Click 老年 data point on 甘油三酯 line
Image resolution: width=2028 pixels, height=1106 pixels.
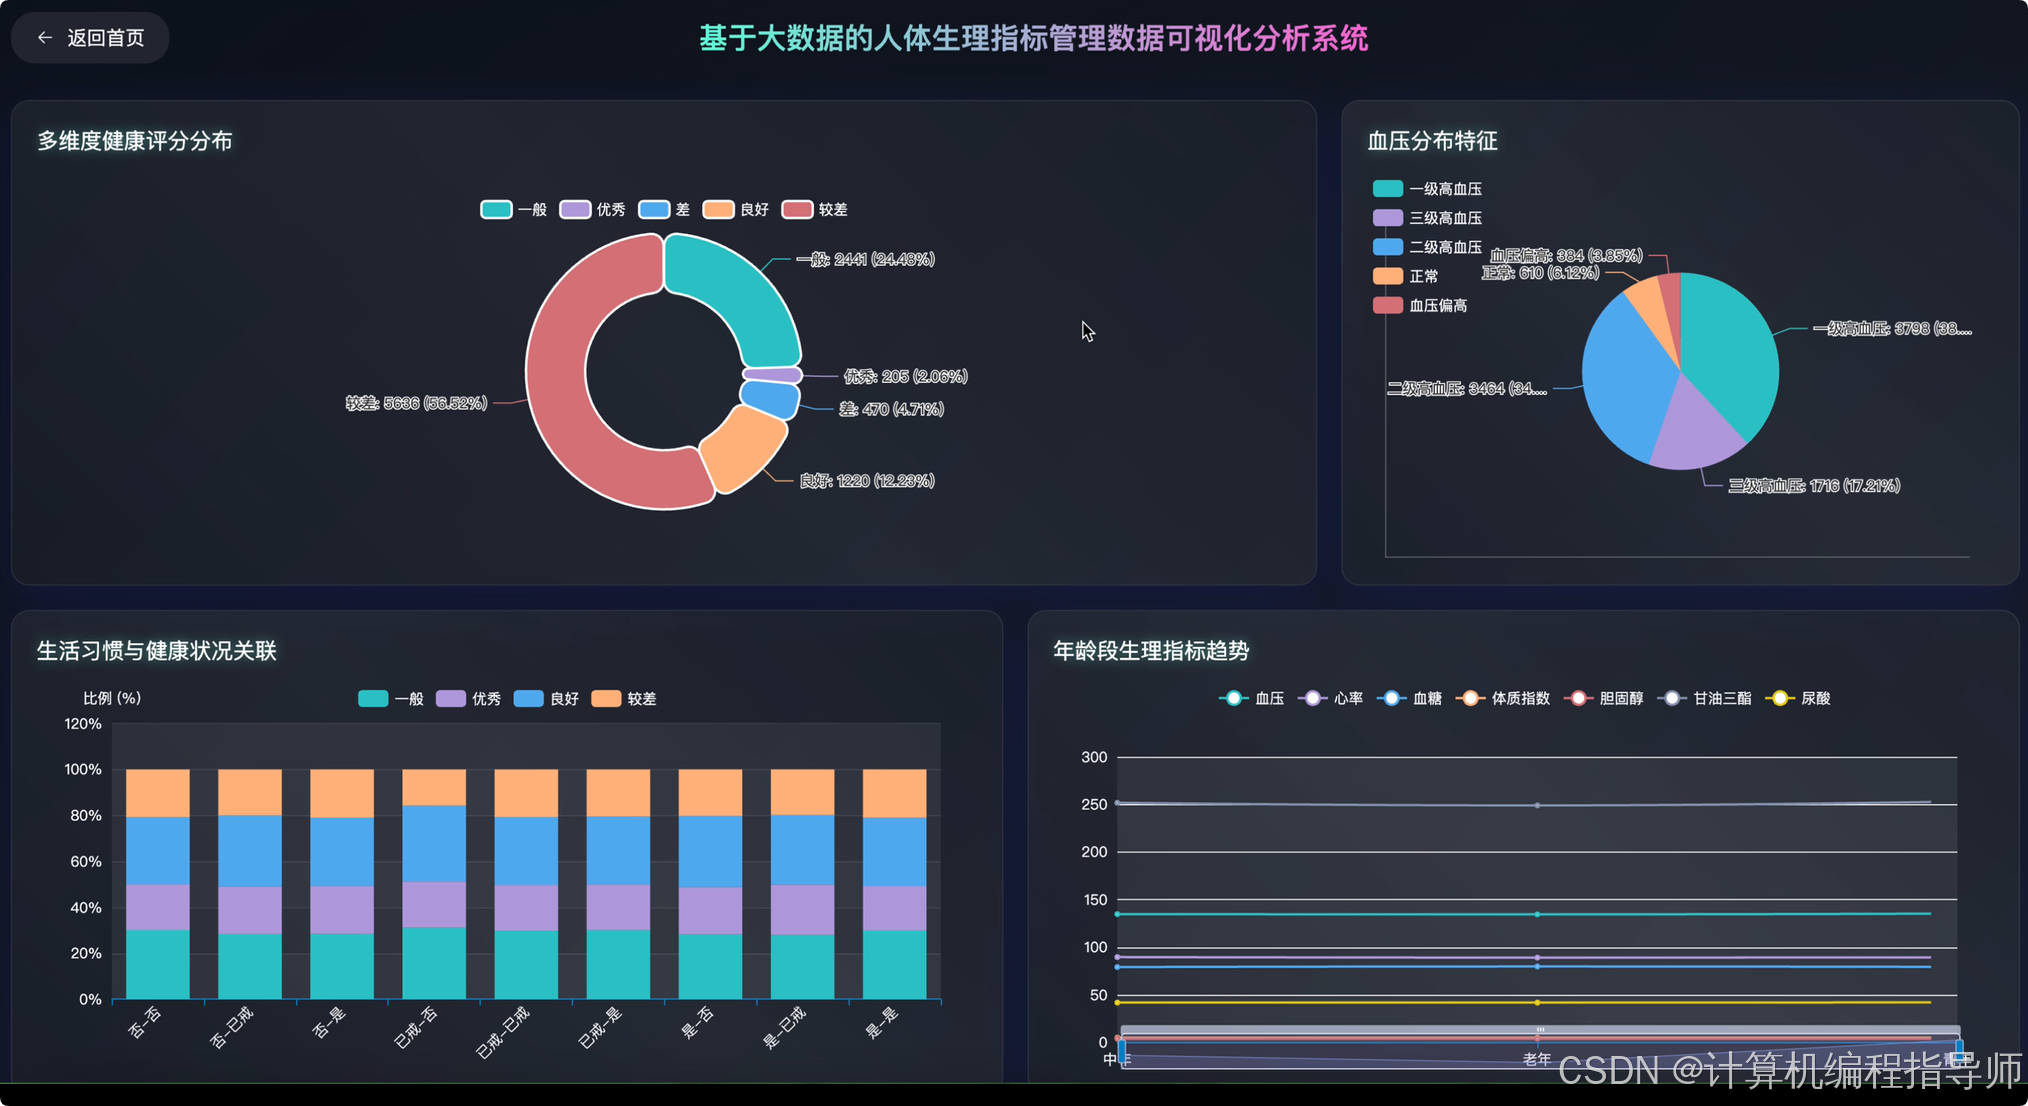point(1537,805)
